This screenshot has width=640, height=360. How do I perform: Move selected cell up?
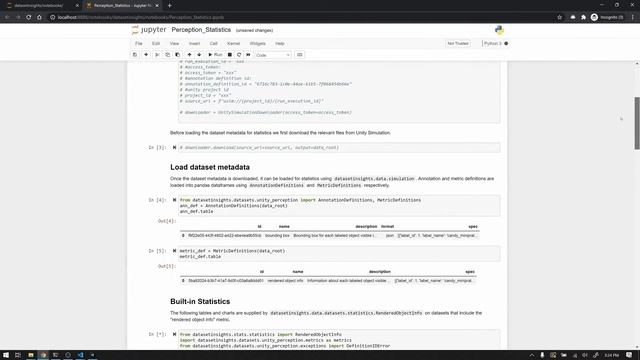[189, 55]
